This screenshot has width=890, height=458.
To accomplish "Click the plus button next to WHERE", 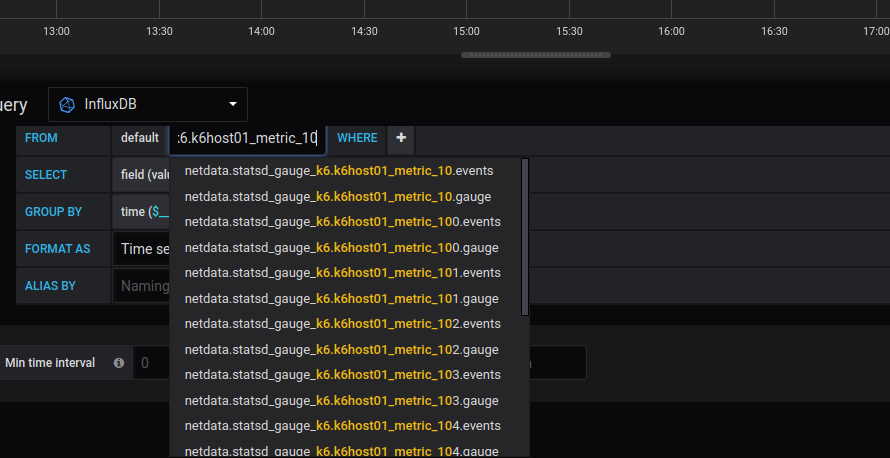I will click(401, 138).
